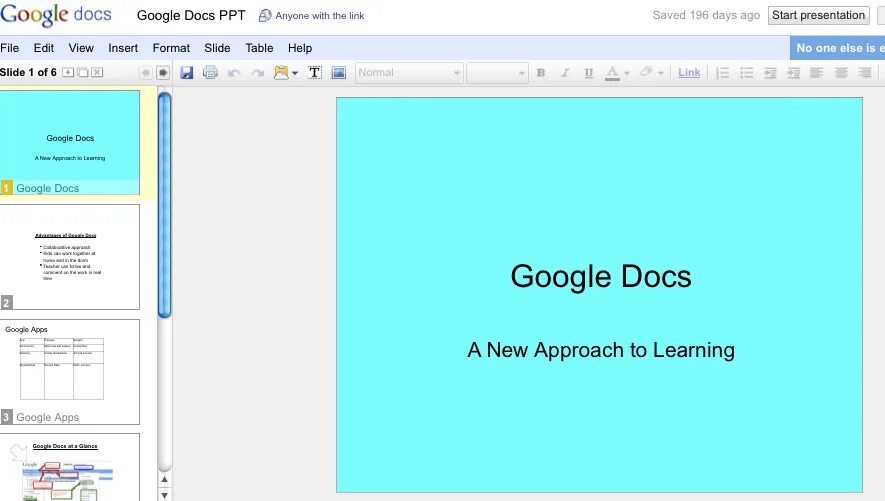Image resolution: width=885 pixels, height=501 pixels.
Task: Click the slide panel scroll up arrow
Action: (x=164, y=480)
